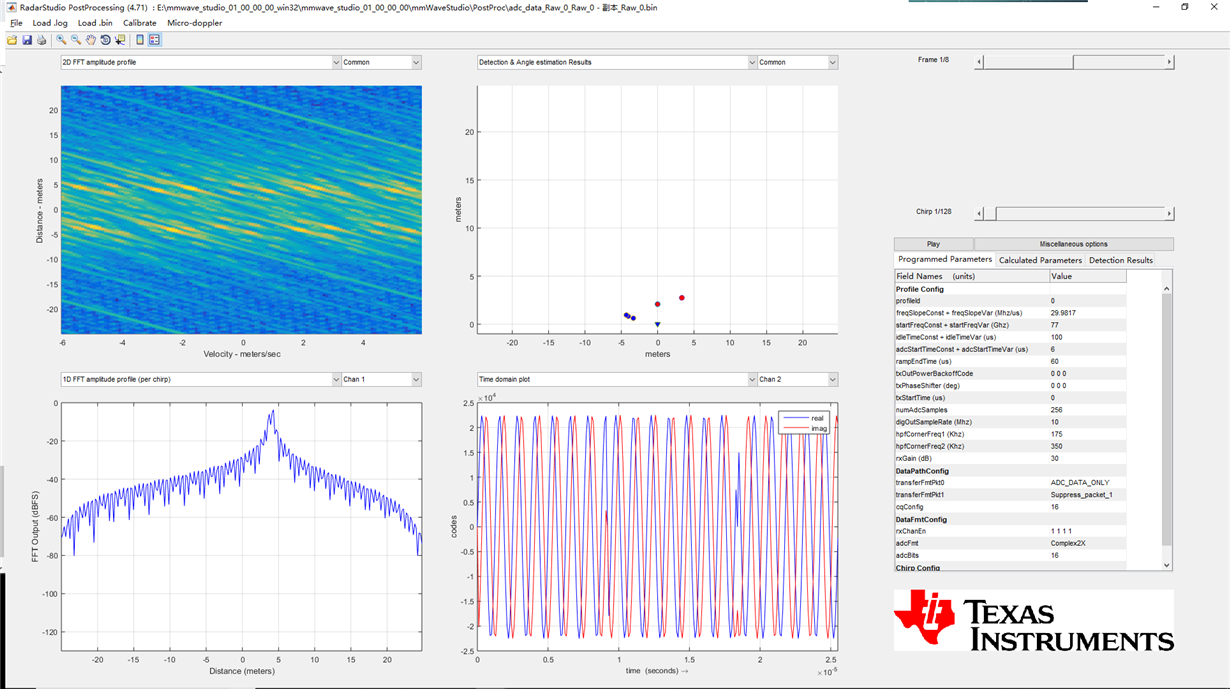Click the Chirp slider left arrow
The height and width of the screenshot is (689, 1230).
[980, 213]
